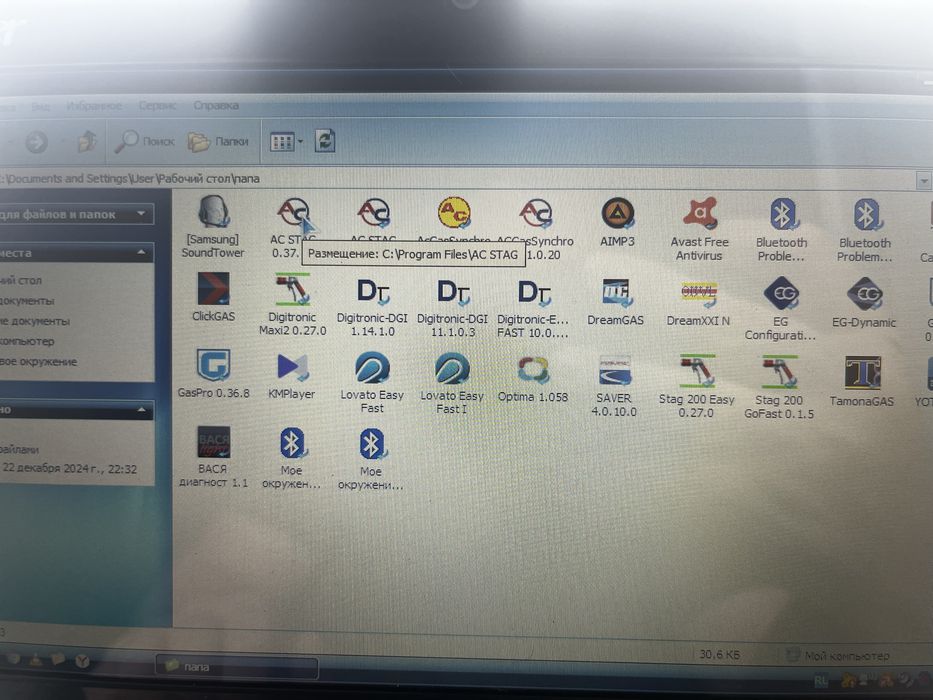Select the Bluetooth Proble... shortcut
933x700 pixels.
tap(781, 230)
